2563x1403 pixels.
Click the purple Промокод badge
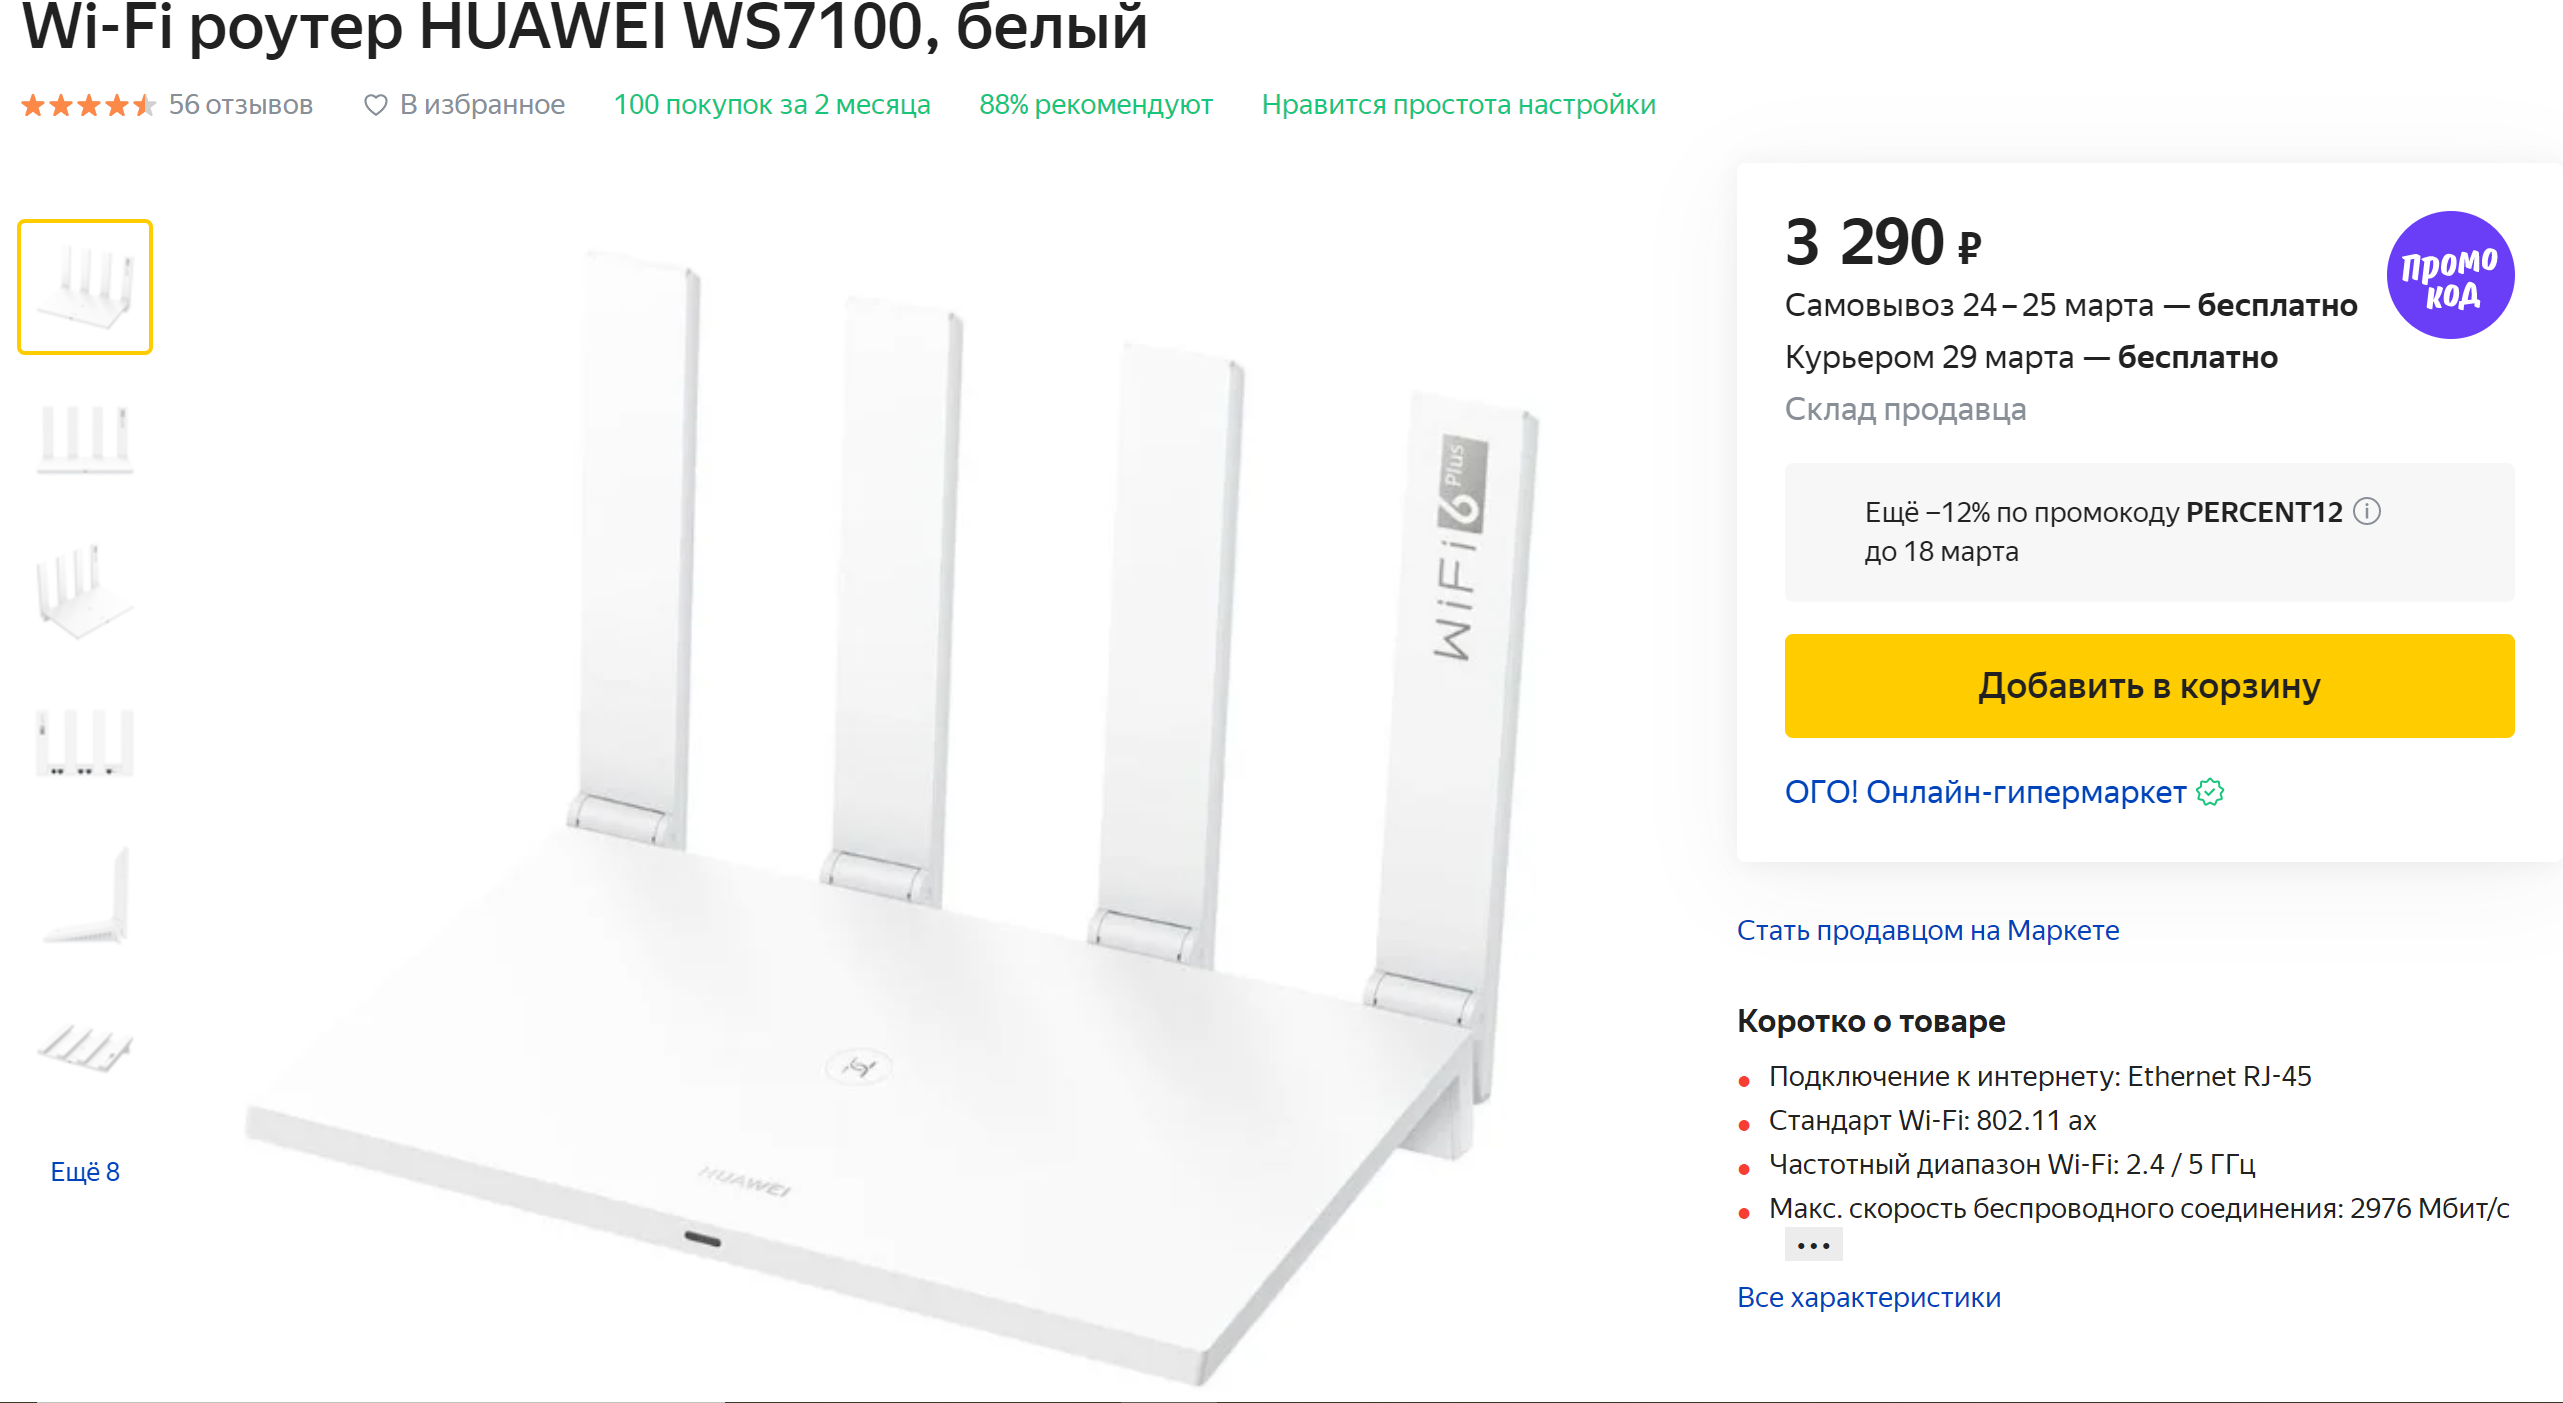pyautogui.click(x=2449, y=275)
